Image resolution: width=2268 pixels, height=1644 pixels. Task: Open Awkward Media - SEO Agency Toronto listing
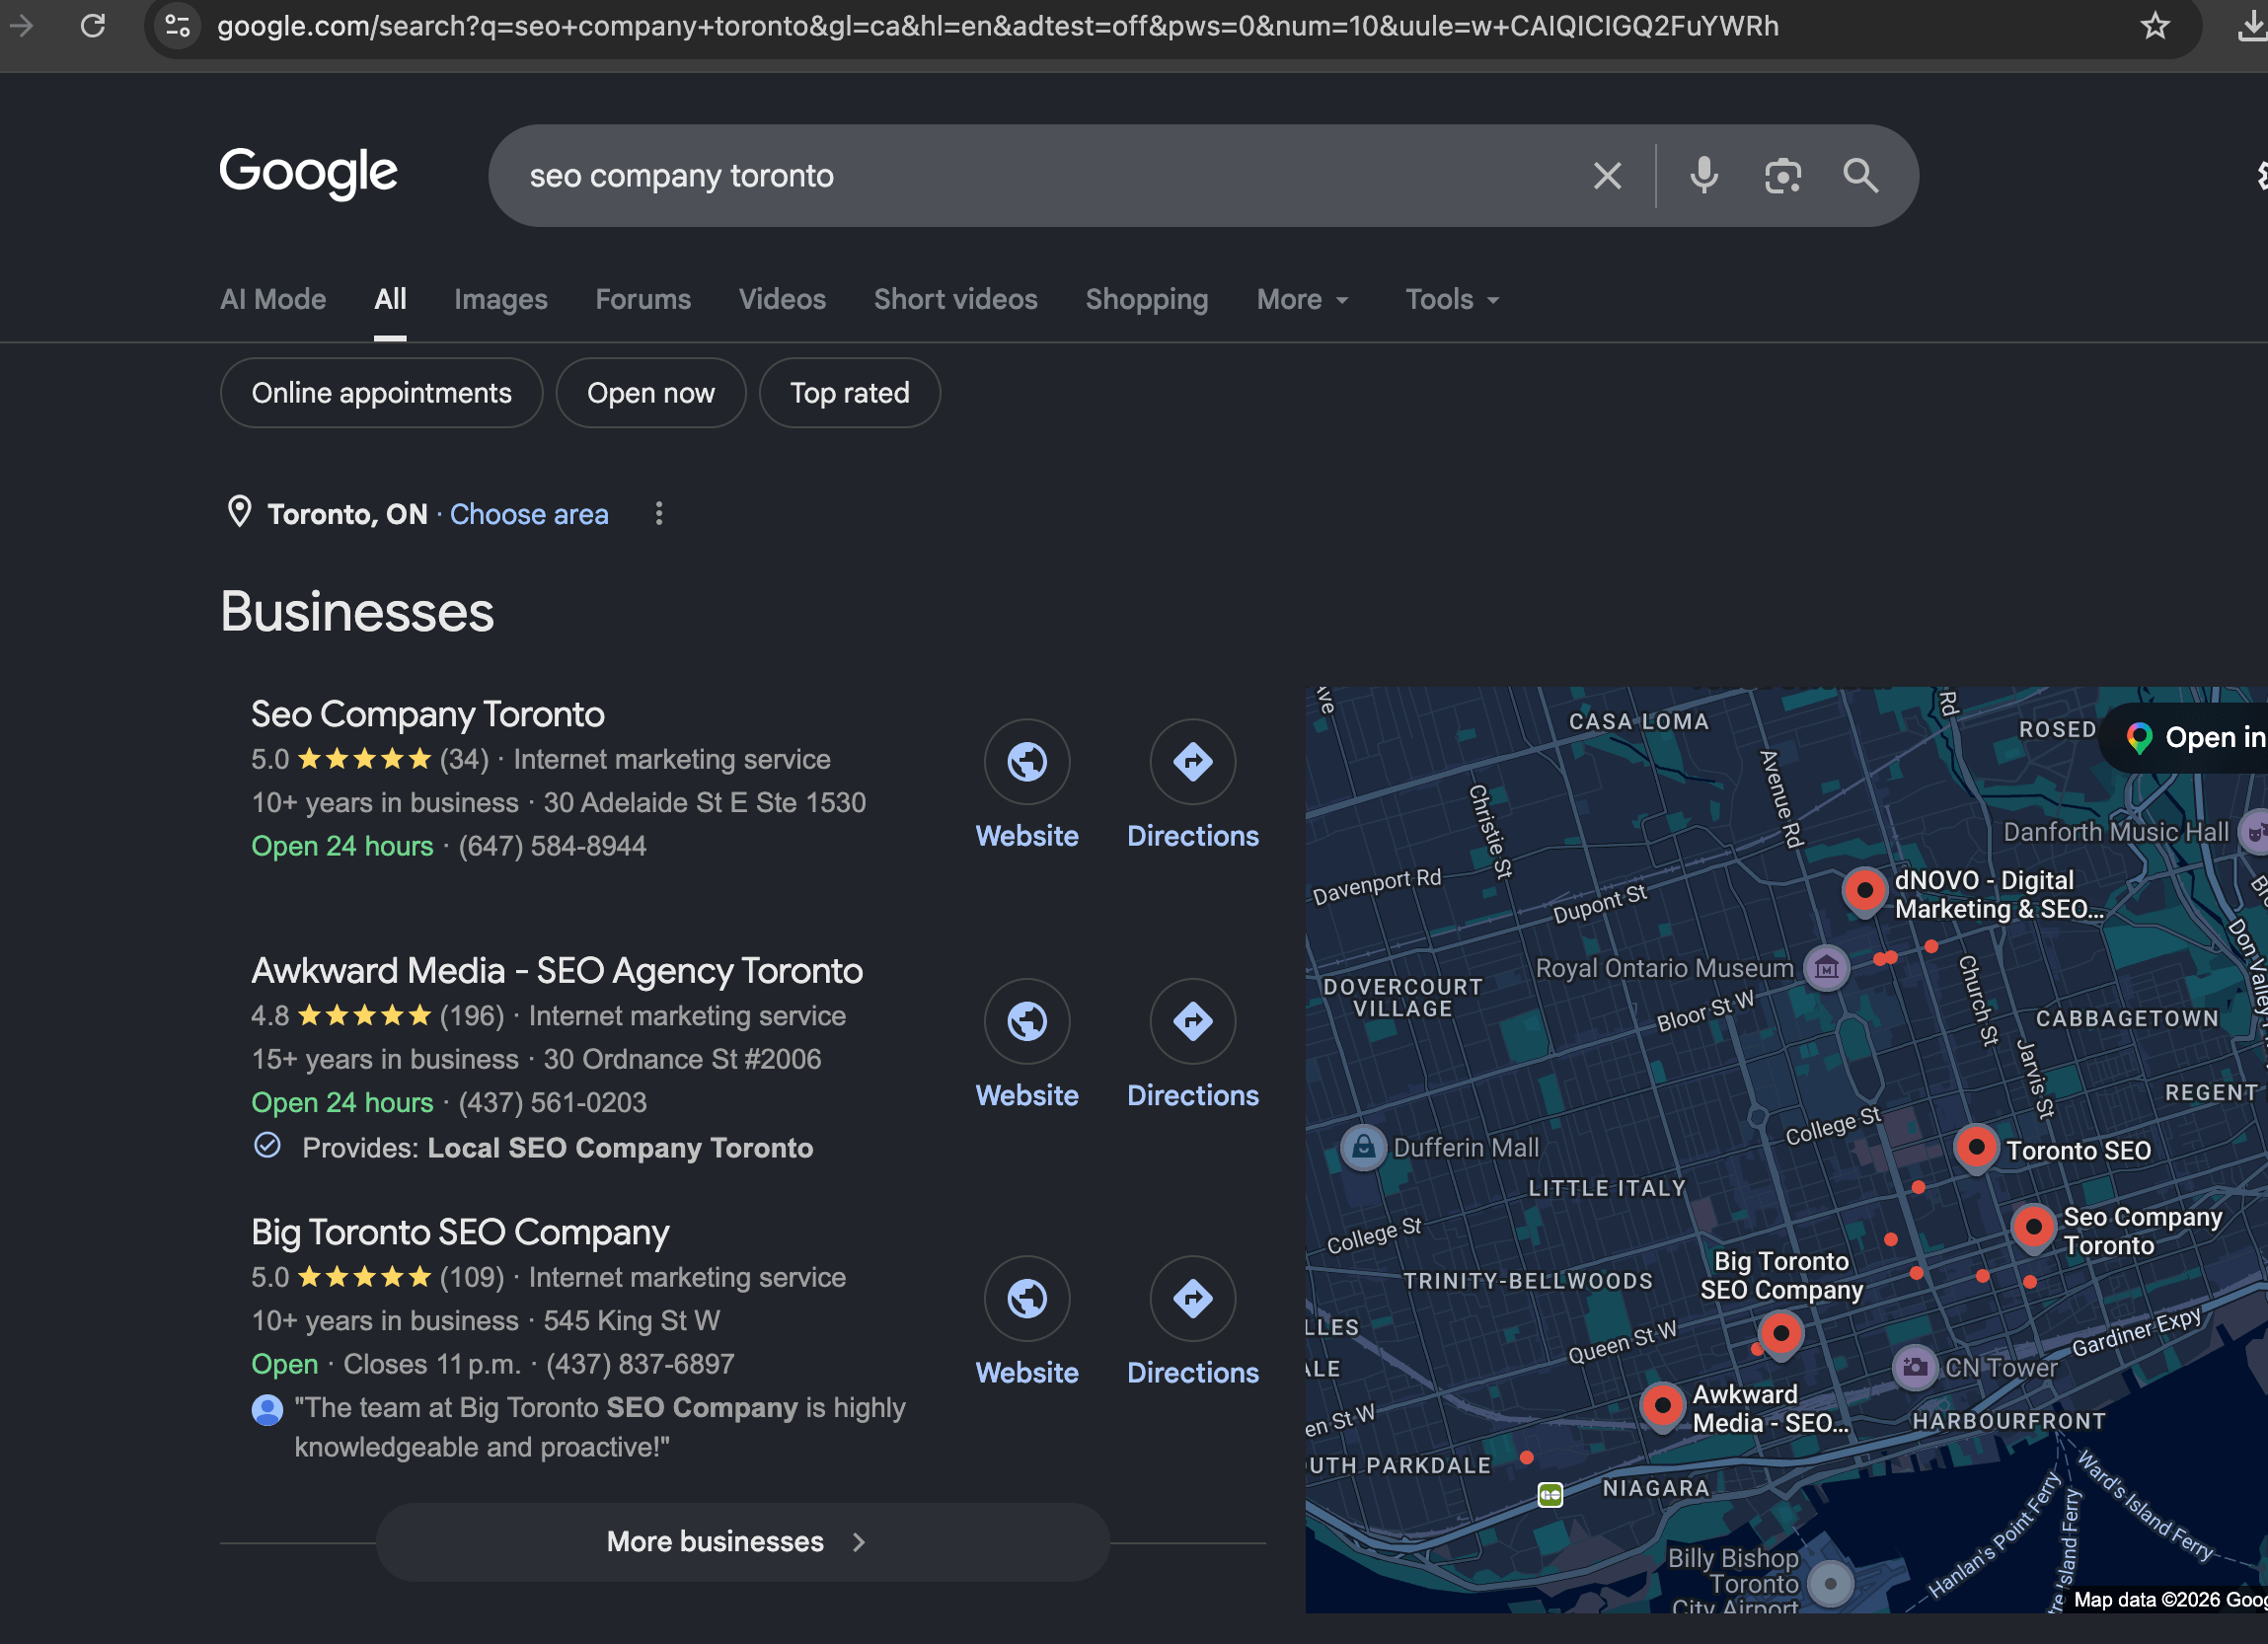pos(557,970)
